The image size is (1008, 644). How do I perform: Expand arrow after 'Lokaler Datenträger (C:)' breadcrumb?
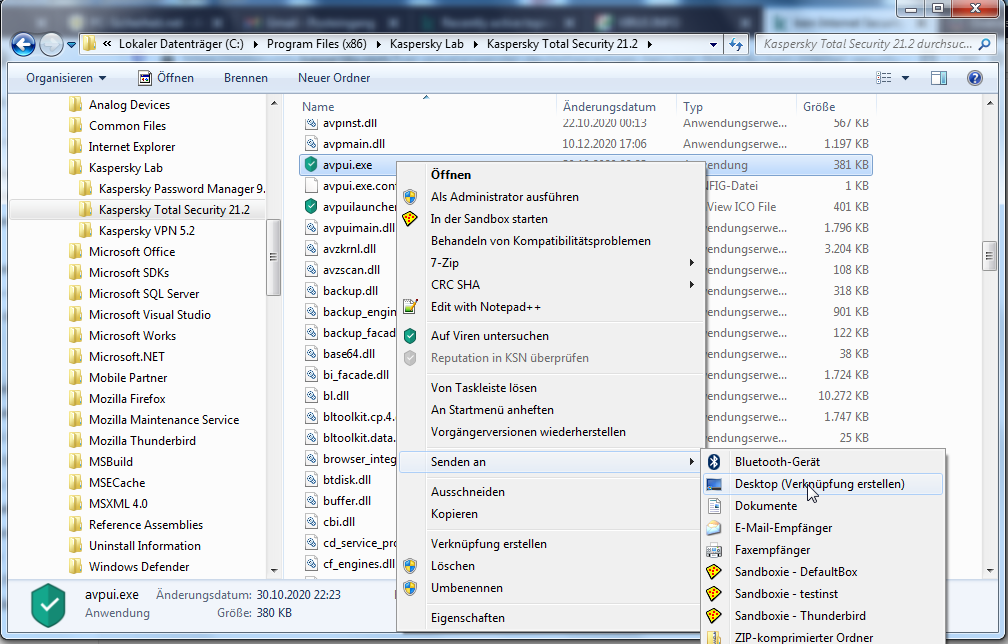click(256, 44)
